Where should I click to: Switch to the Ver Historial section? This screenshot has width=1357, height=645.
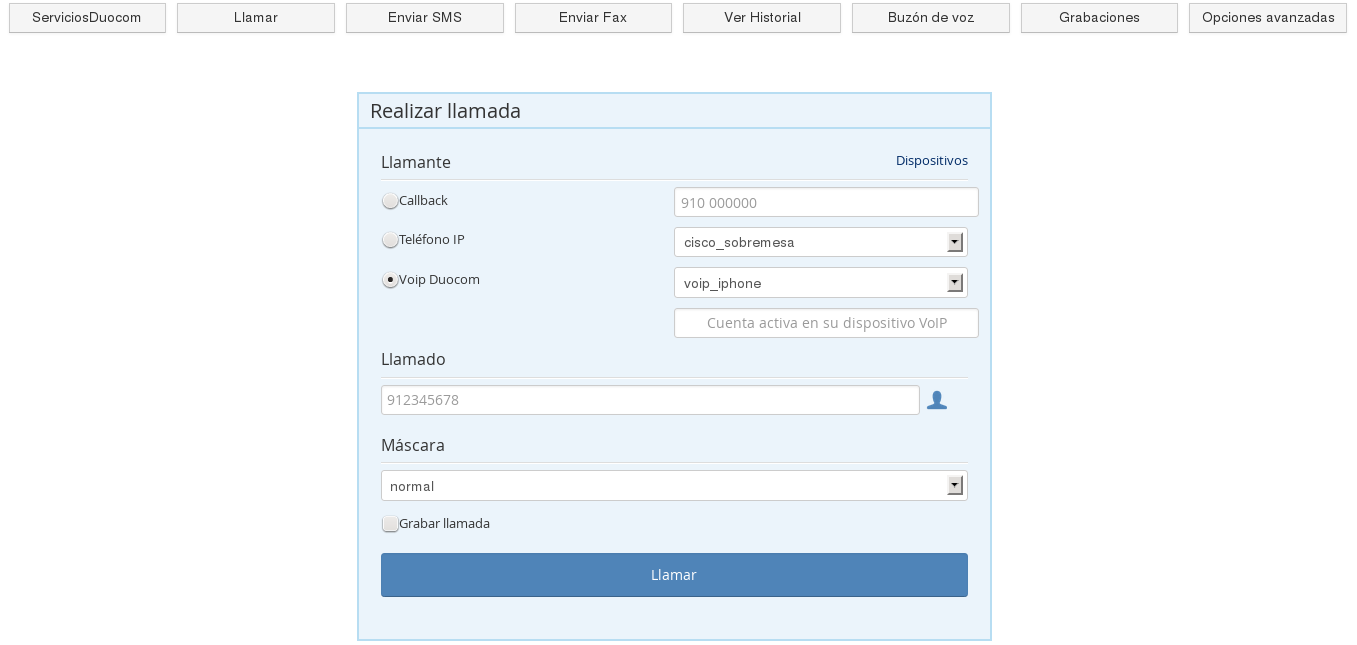click(x=761, y=17)
